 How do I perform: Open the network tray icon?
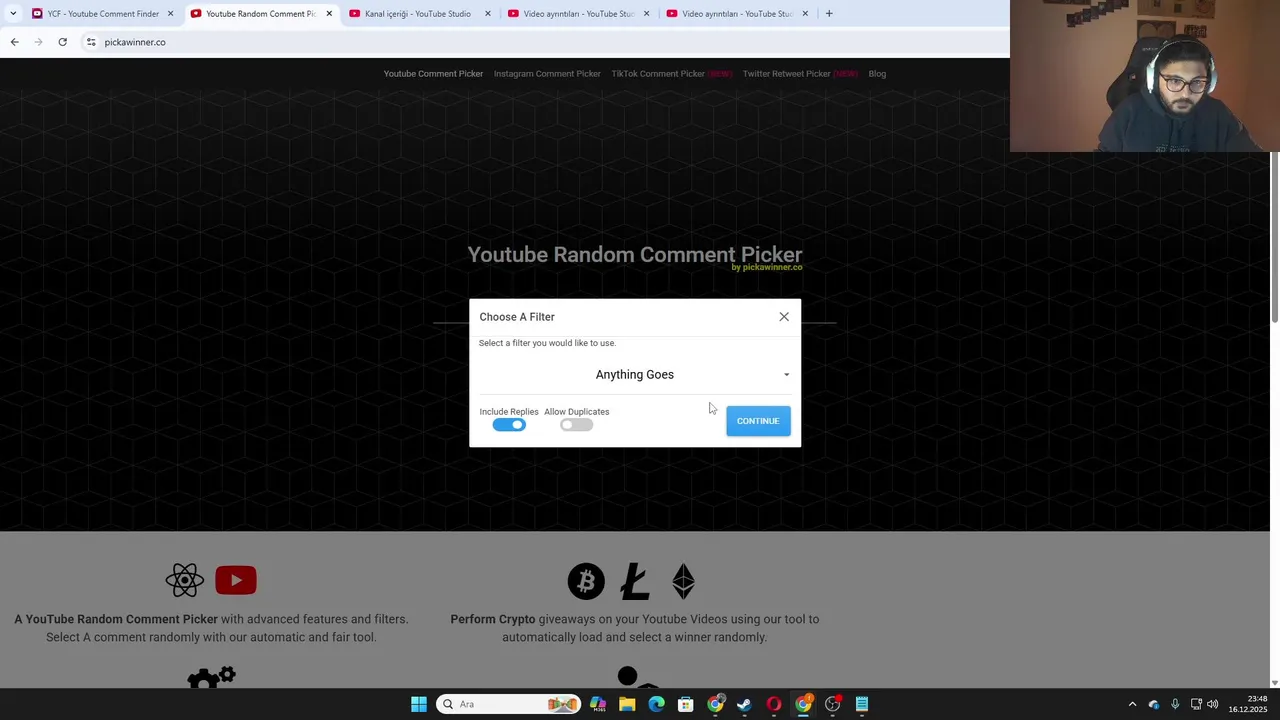pos(1196,704)
